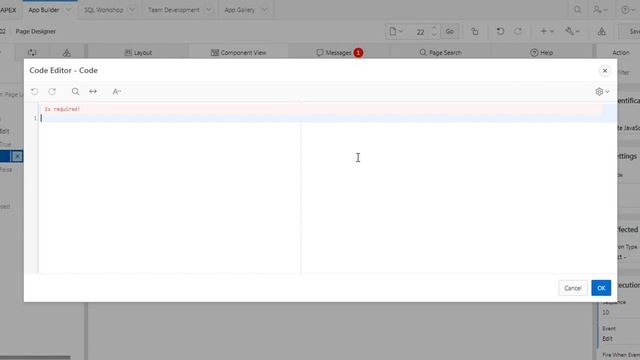Open the App Builder tab

[44, 10]
